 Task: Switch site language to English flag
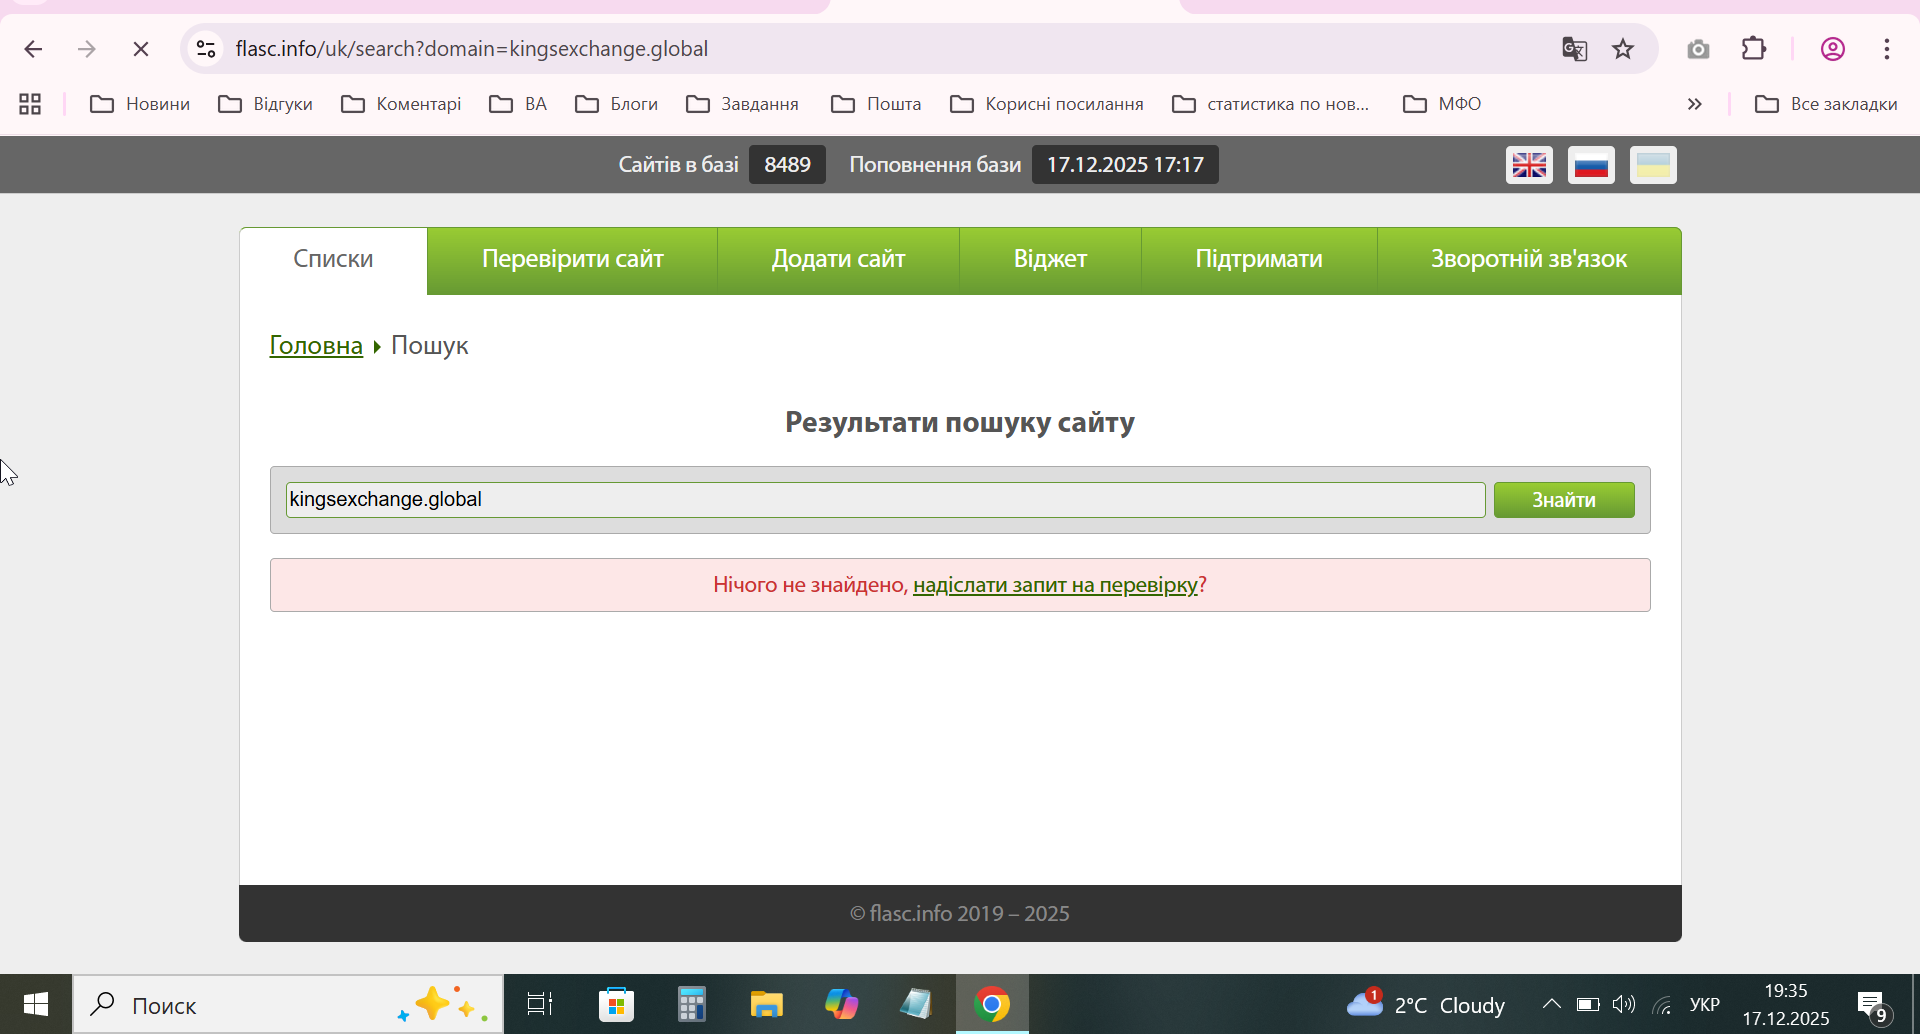click(x=1529, y=165)
